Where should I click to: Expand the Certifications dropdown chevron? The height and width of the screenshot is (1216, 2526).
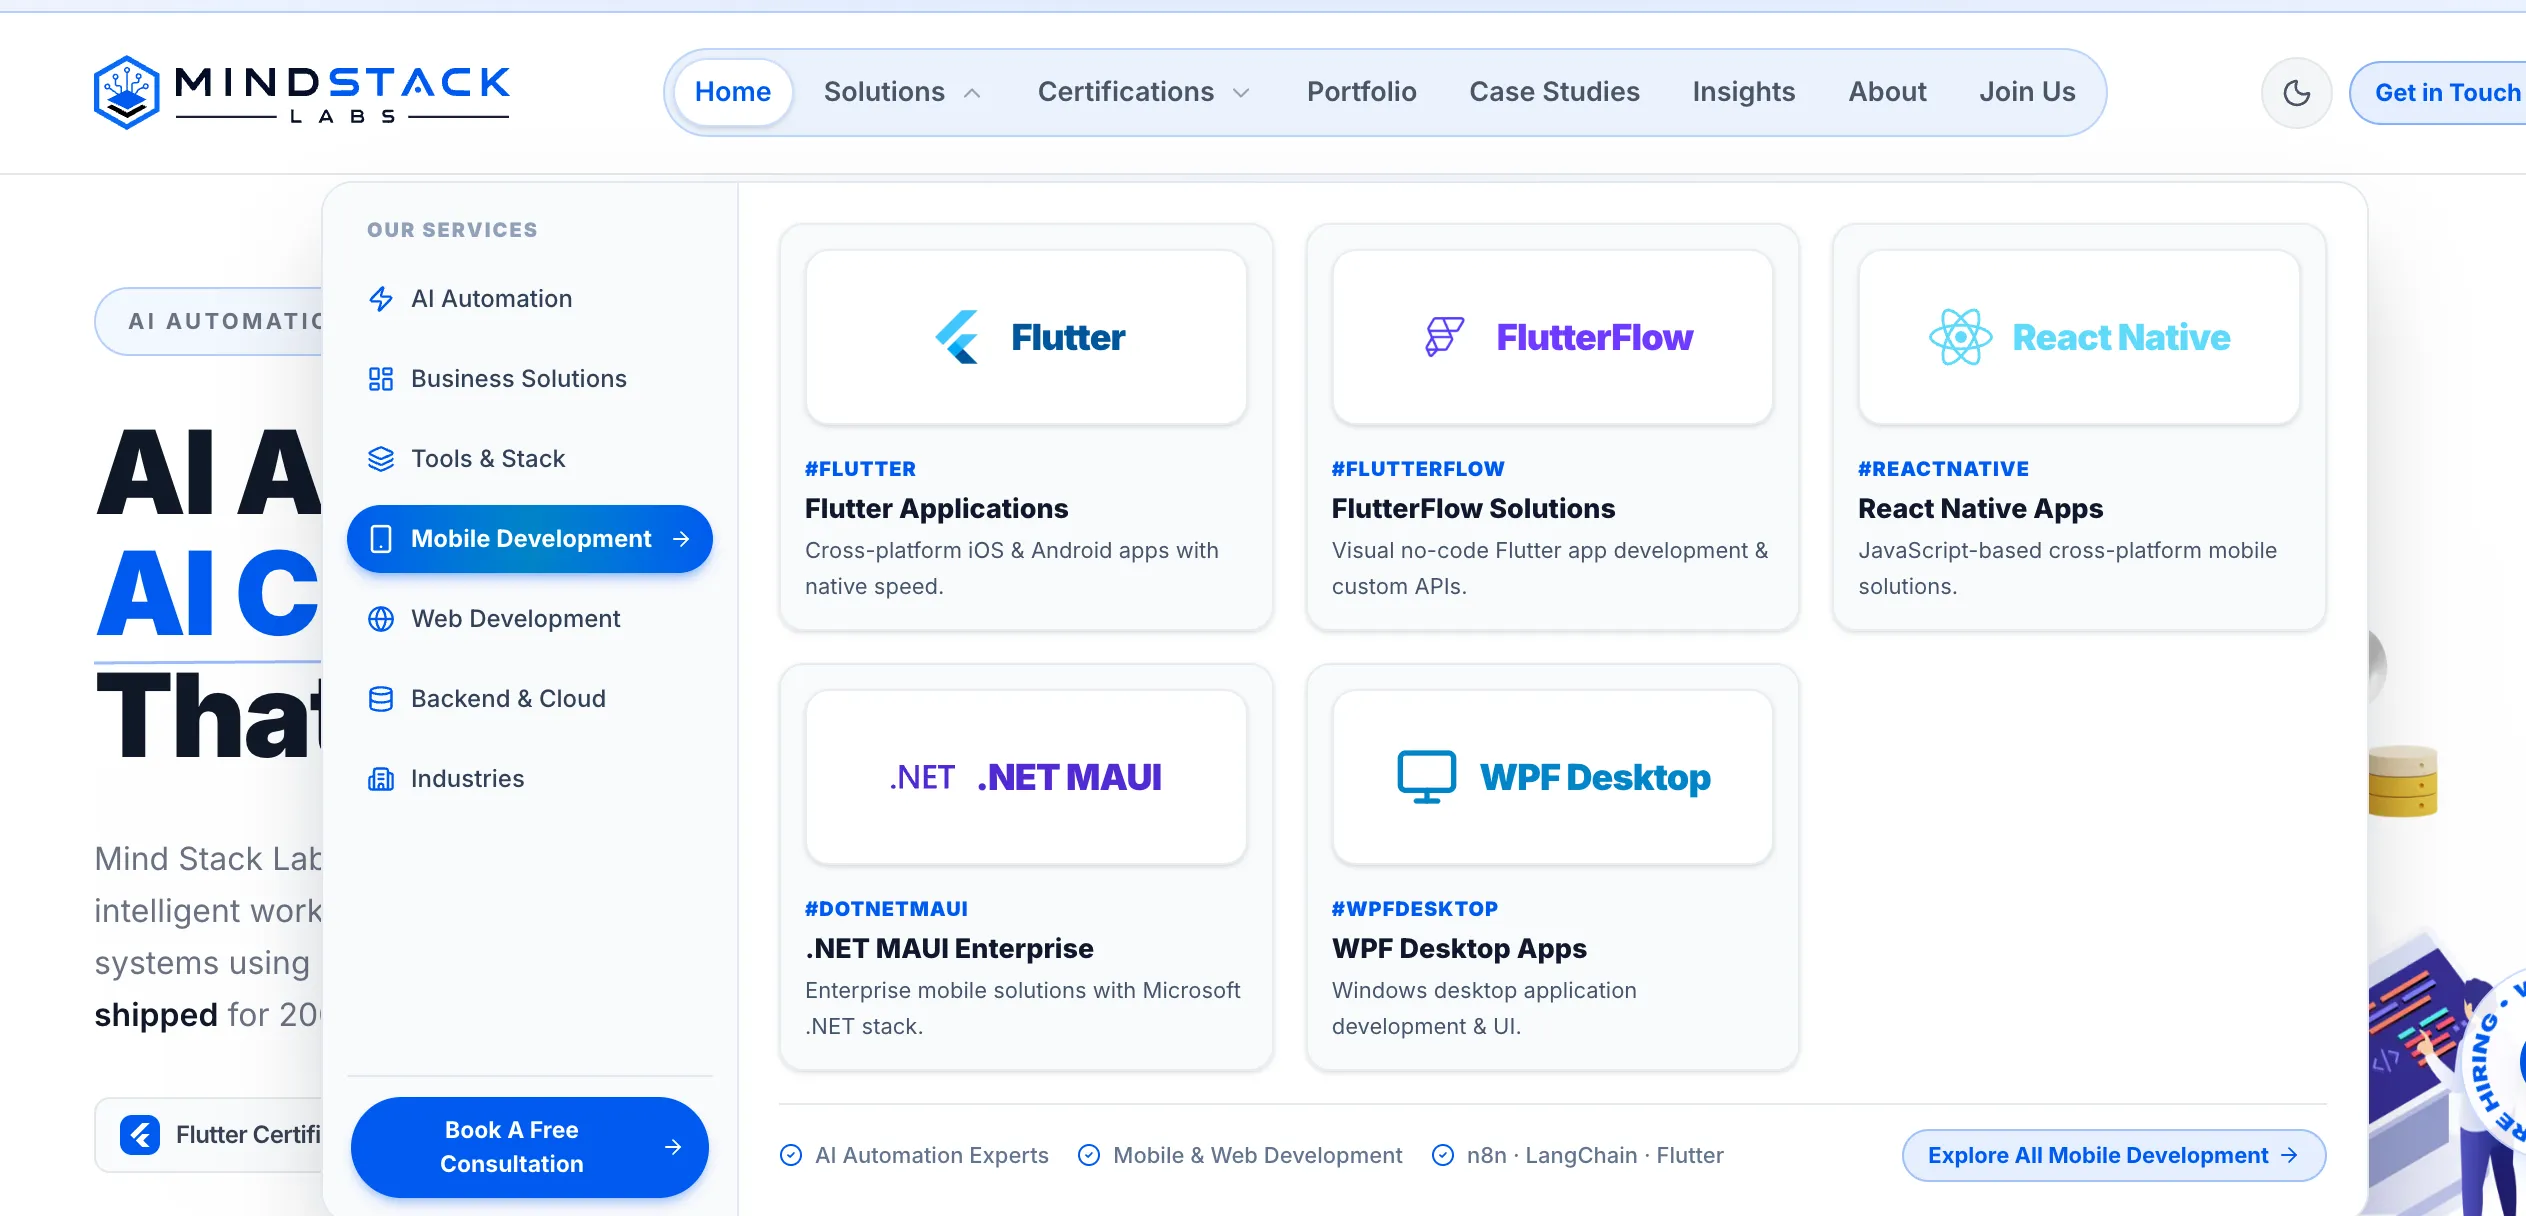(1241, 93)
